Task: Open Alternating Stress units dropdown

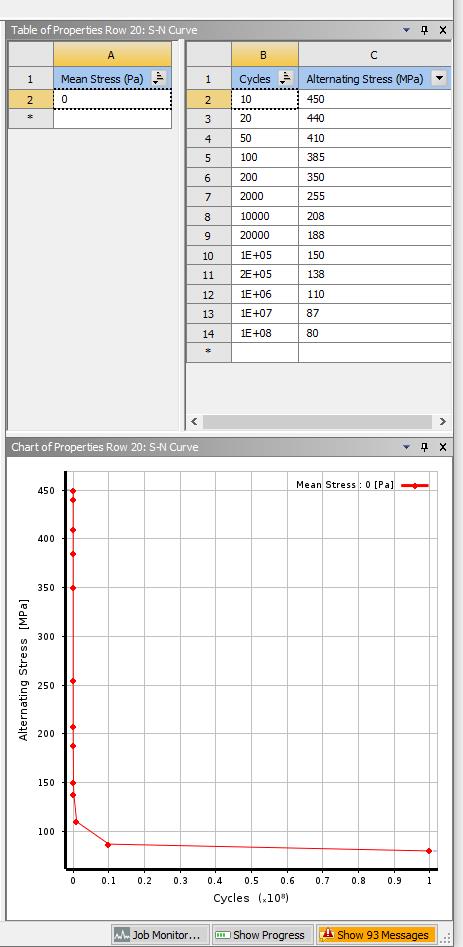Action: 439,79
